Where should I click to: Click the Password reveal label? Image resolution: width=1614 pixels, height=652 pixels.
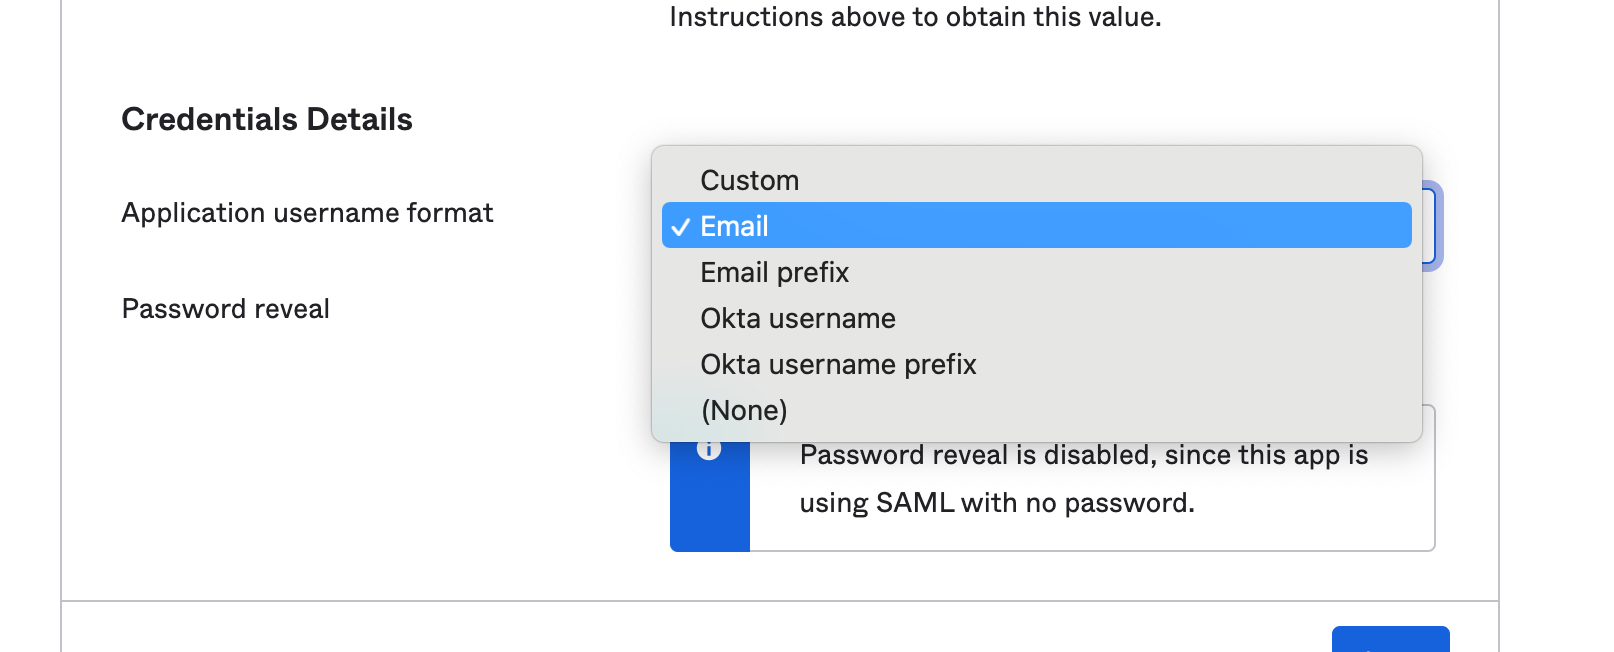tap(225, 309)
